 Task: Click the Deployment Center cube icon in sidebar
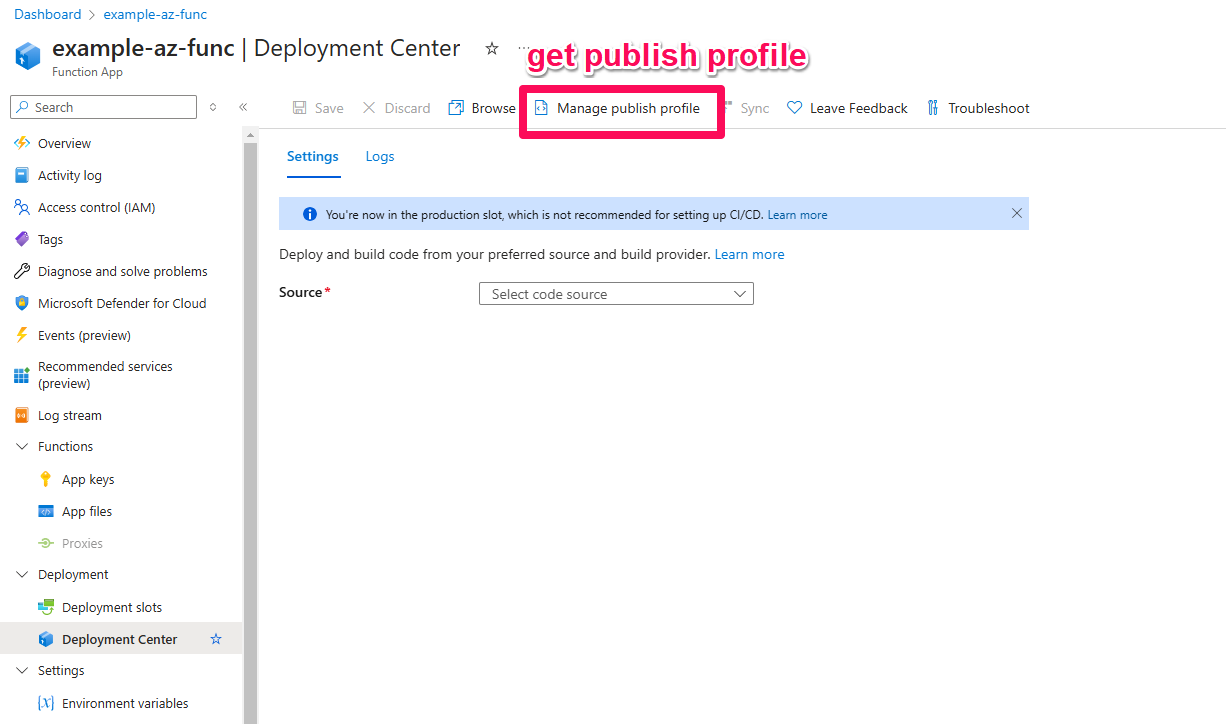click(x=46, y=639)
